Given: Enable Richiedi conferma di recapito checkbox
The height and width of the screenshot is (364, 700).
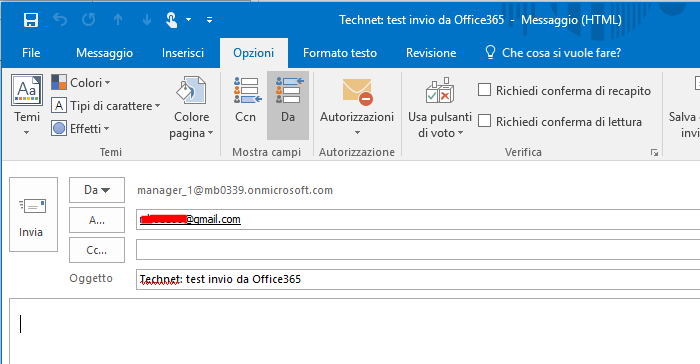Looking at the screenshot, I should [x=484, y=90].
